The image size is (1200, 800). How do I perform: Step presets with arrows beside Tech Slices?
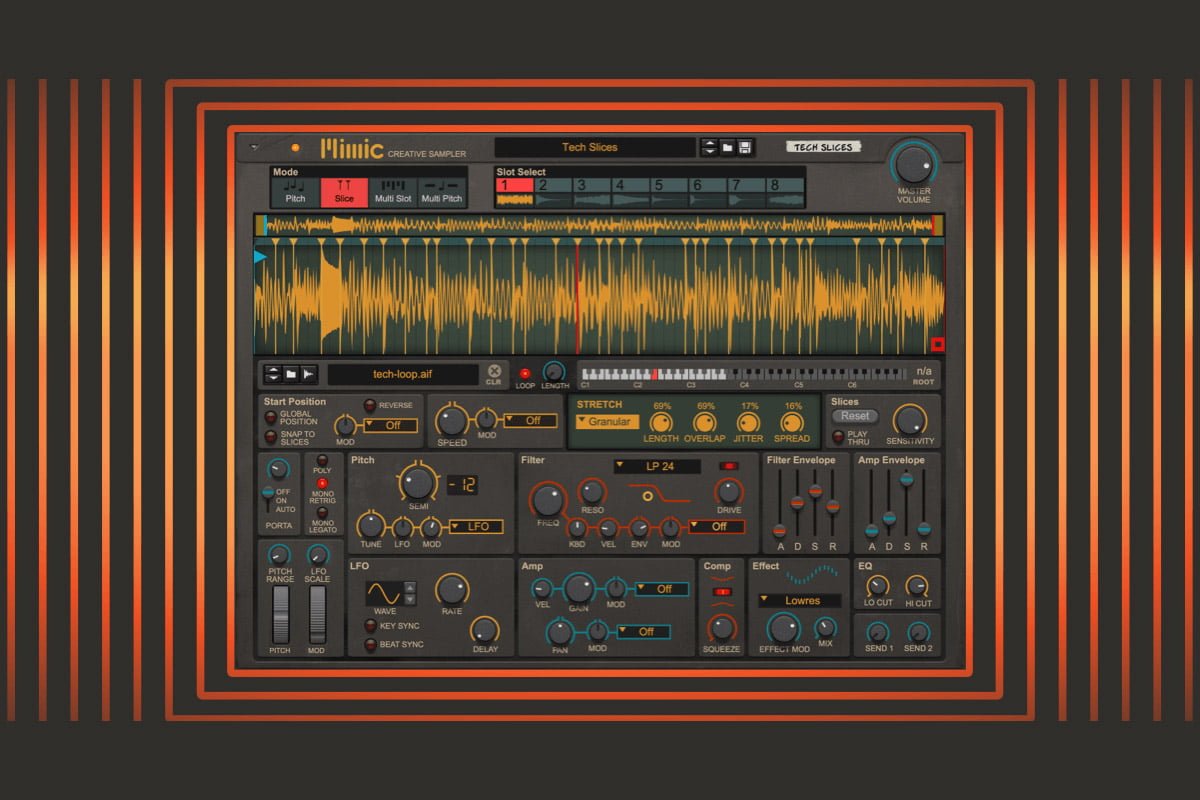click(x=710, y=148)
